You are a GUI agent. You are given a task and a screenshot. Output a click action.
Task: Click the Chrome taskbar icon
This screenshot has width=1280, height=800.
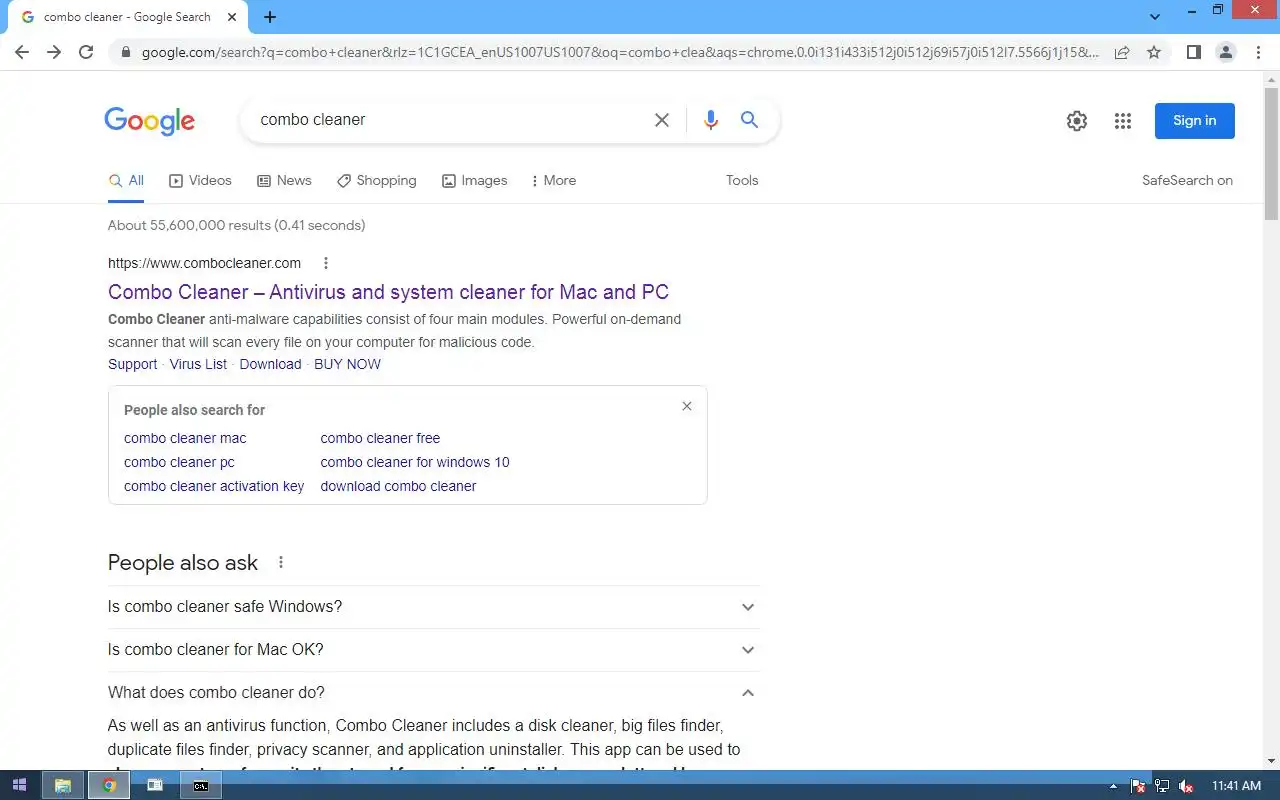109,785
